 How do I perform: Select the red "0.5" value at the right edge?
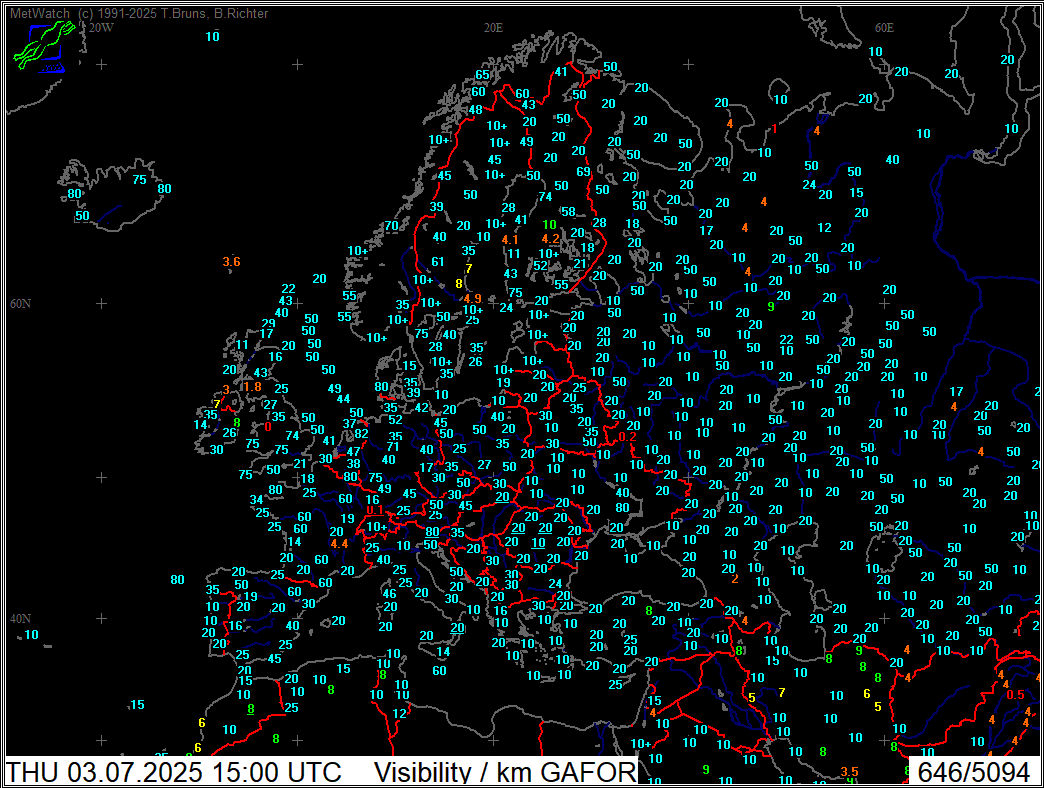[1015, 694]
